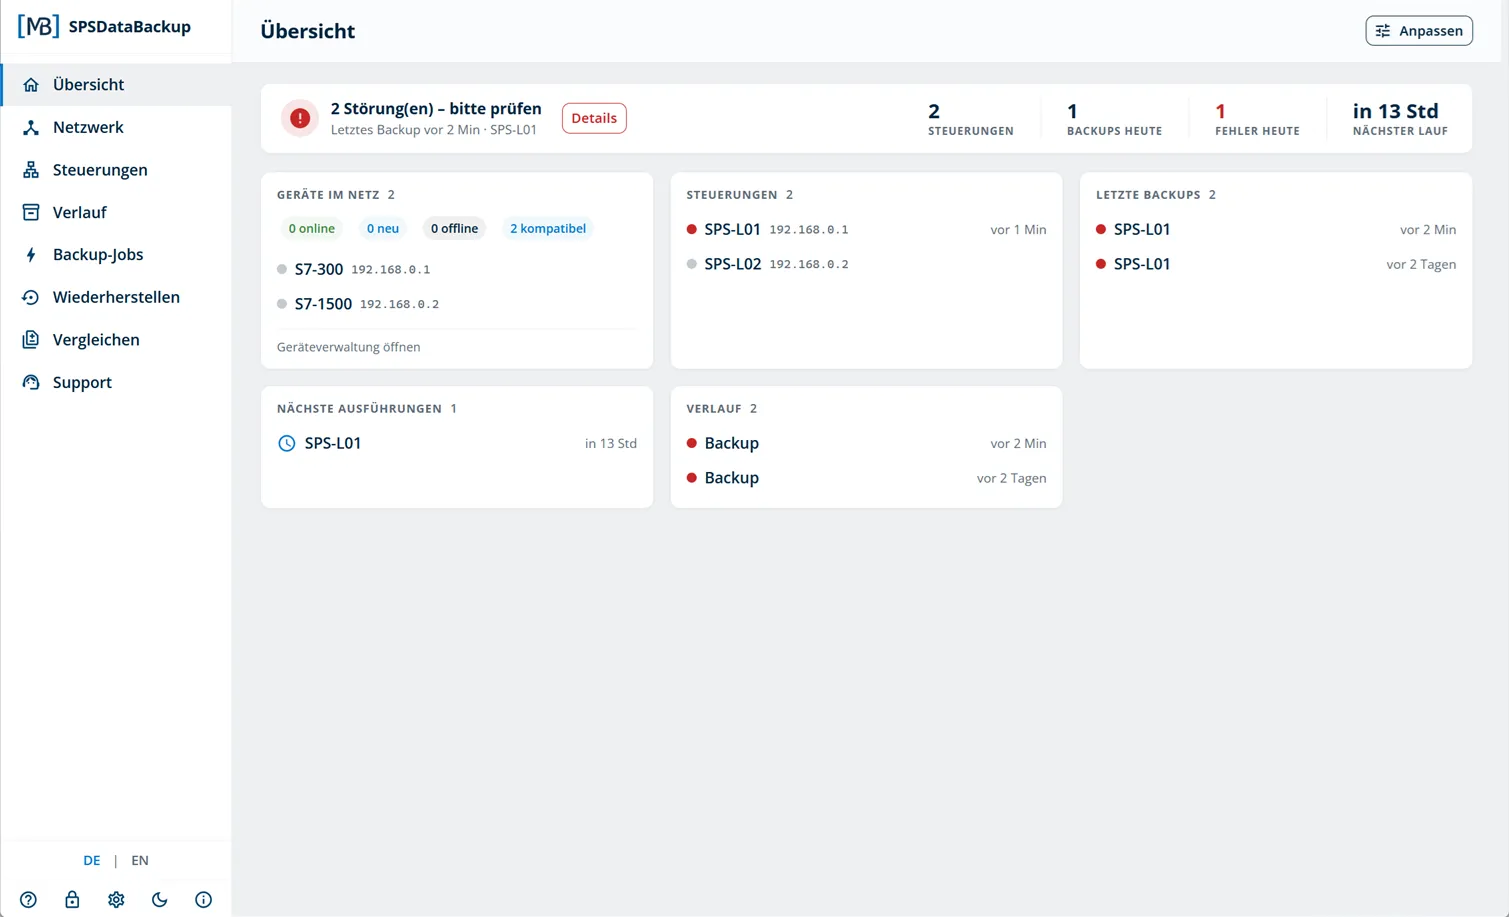Click the Backups heute statistic
The height and width of the screenshot is (917, 1509).
point(1114,118)
